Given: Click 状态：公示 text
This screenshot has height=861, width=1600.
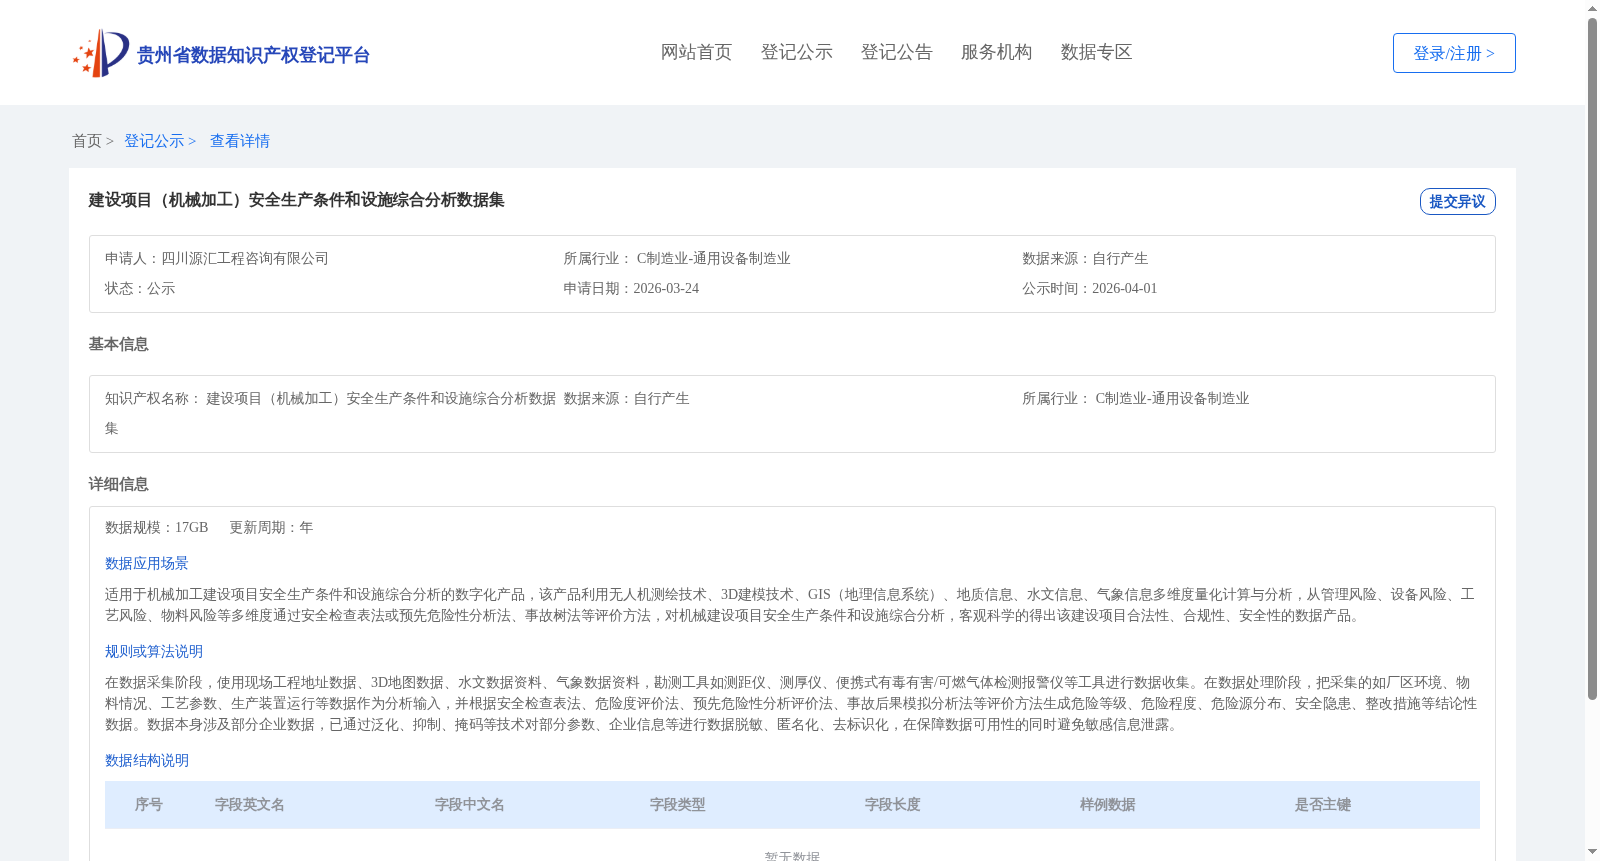Looking at the screenshot, I should click(x=140, y=288).
